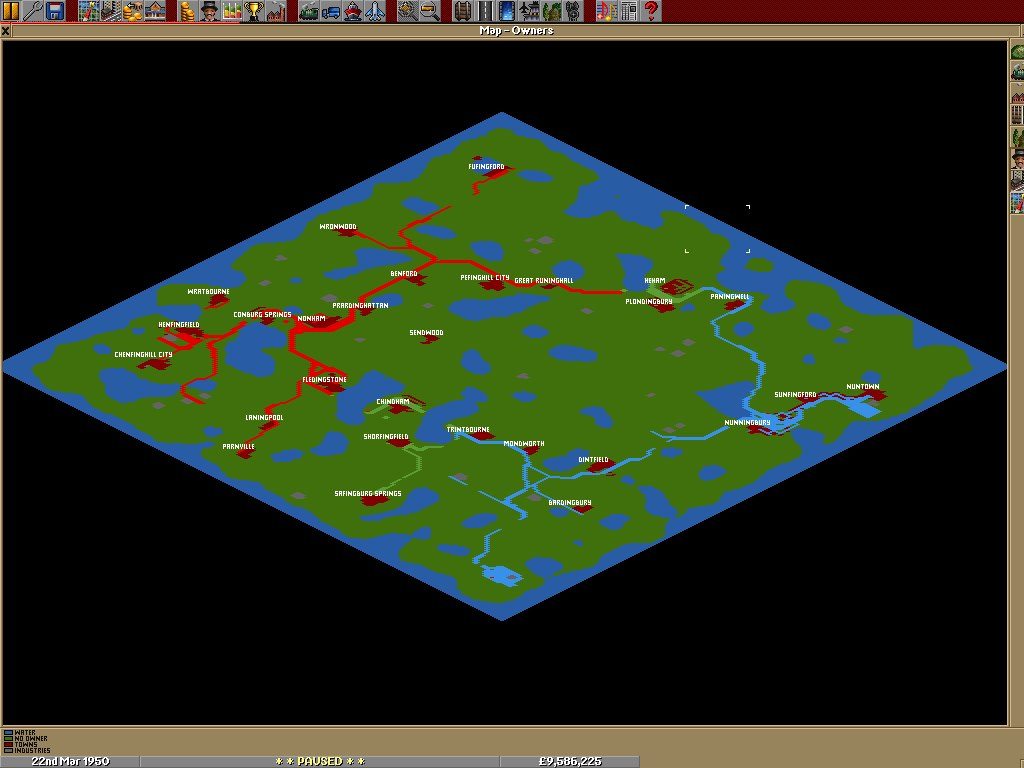Switch map to routes view via track button
Image resolution: width=1024 pixels, height=768 pixels.
click(x=1017, y=116)
